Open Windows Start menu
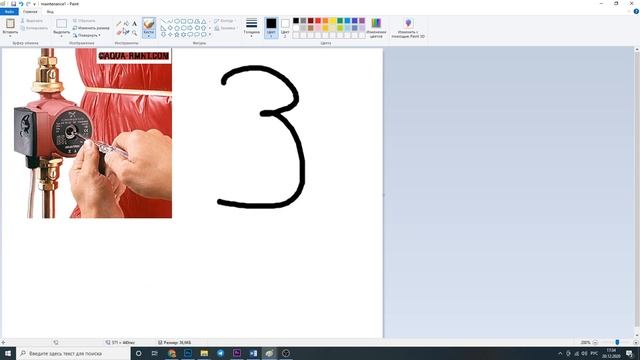Screen dimensions: 640x360 (8, 353)
